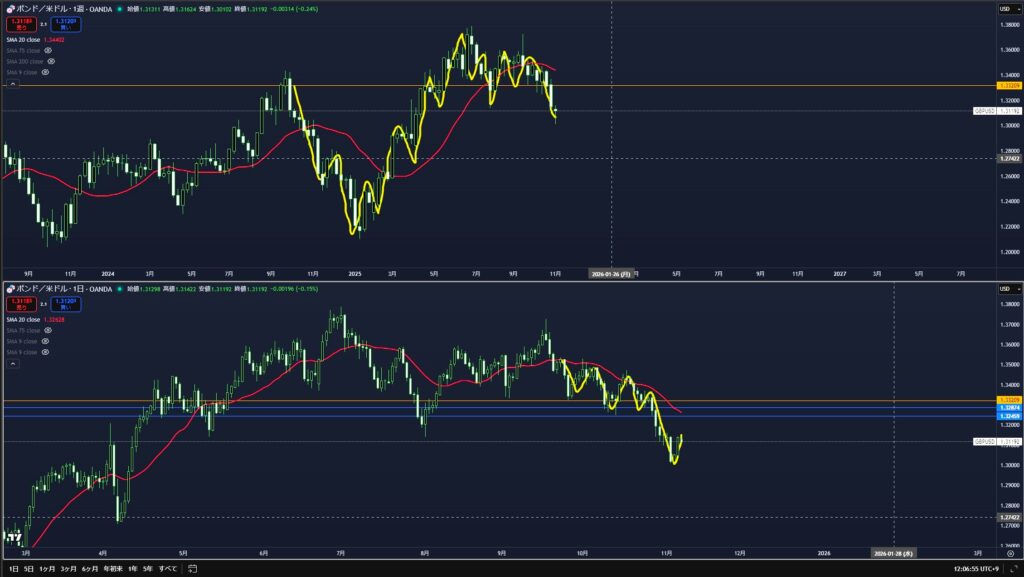Select 6ヶ月 time range
The height and width of the screenshot is (577, 1024).
(90, 568)
